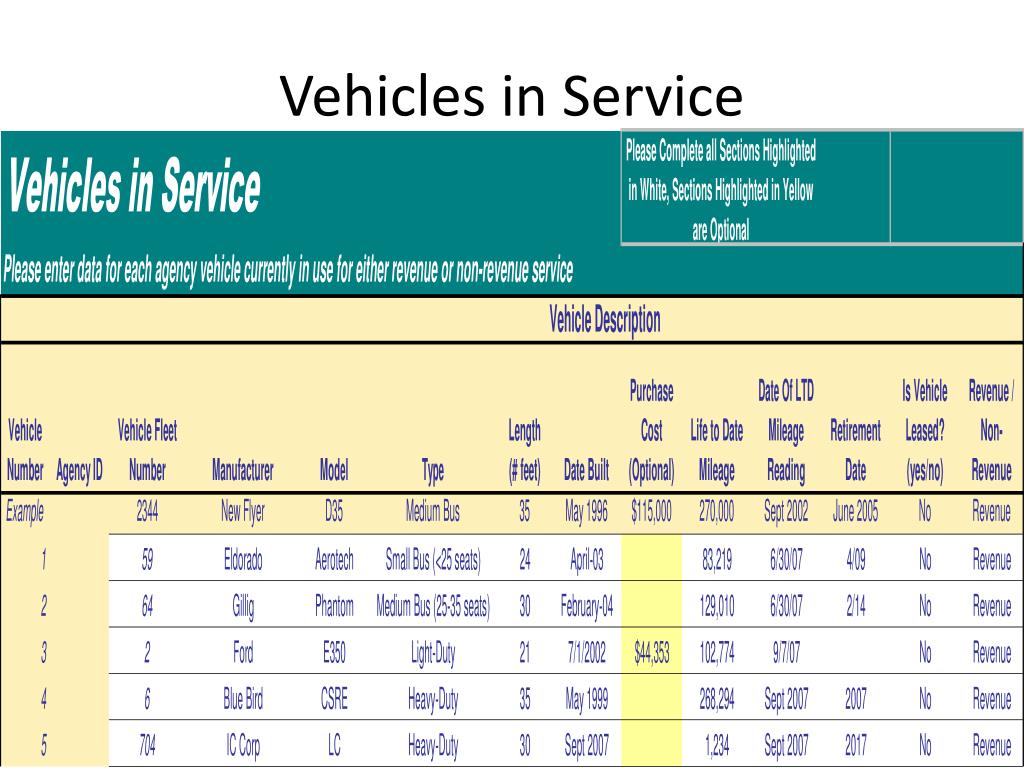Click the '9/7/07' mileage reading date cell
This screenshot has height=768, width=1024.
pos(786,652)
